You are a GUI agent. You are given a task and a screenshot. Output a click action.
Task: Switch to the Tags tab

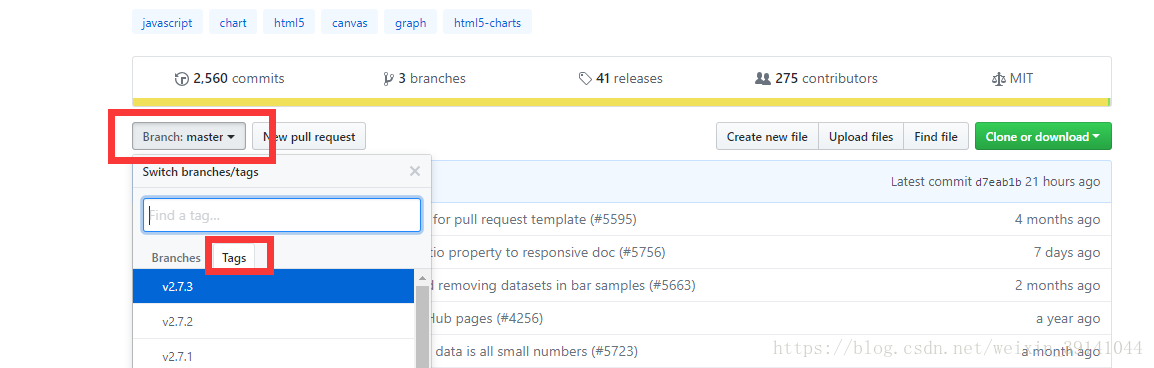click(234, 258)
